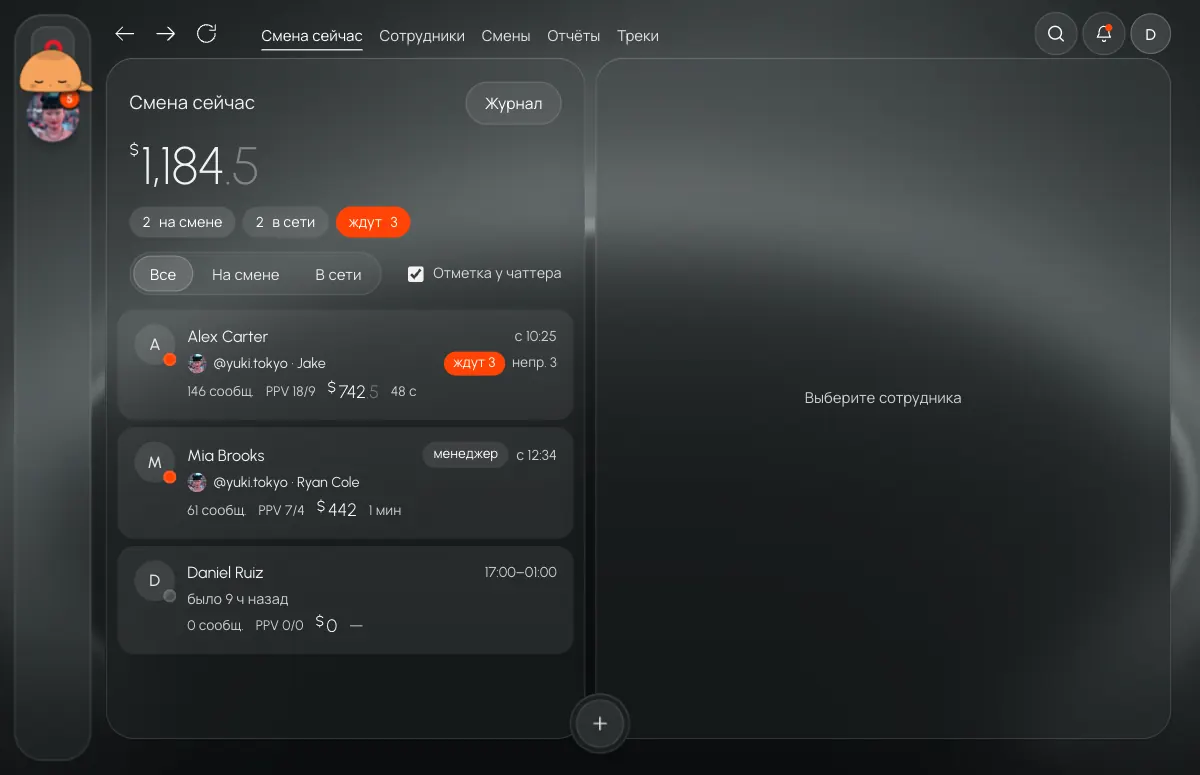Switch to the "Сотрудники" tab
1200x775 pixels.
coord(422,36)
